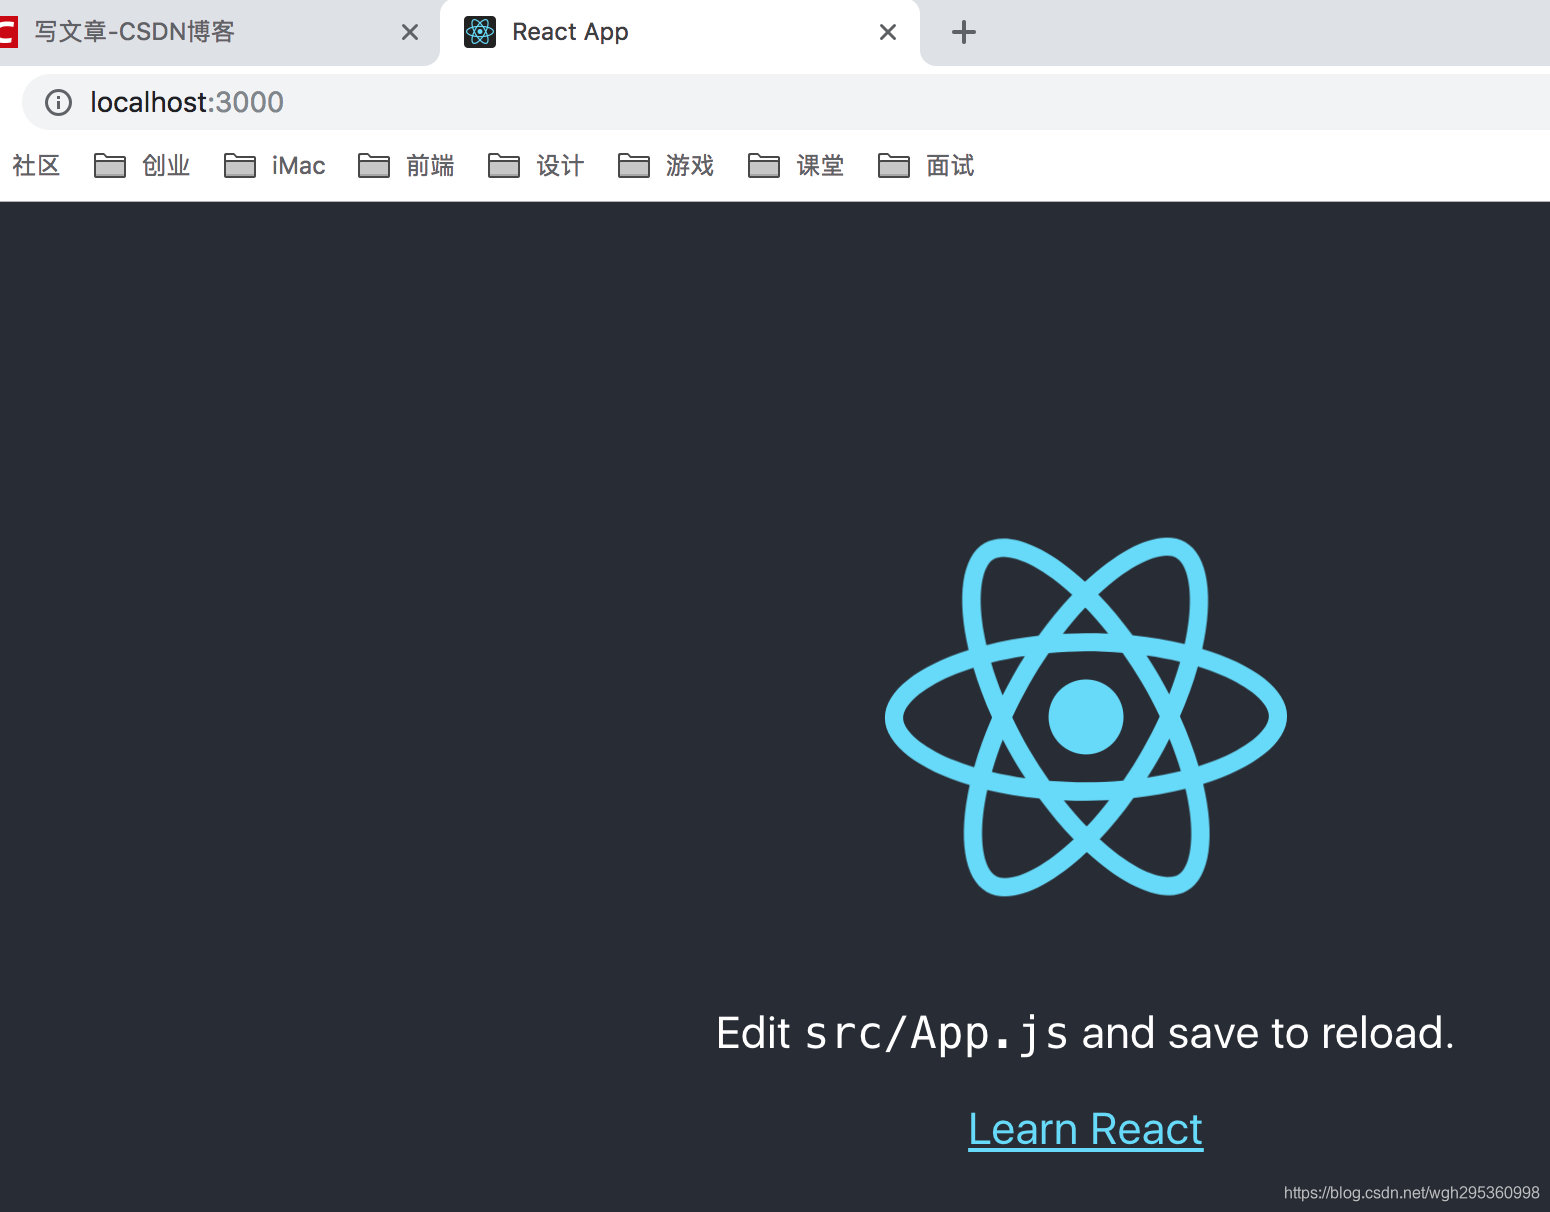View site information icon in address bar

coord(59,102)
